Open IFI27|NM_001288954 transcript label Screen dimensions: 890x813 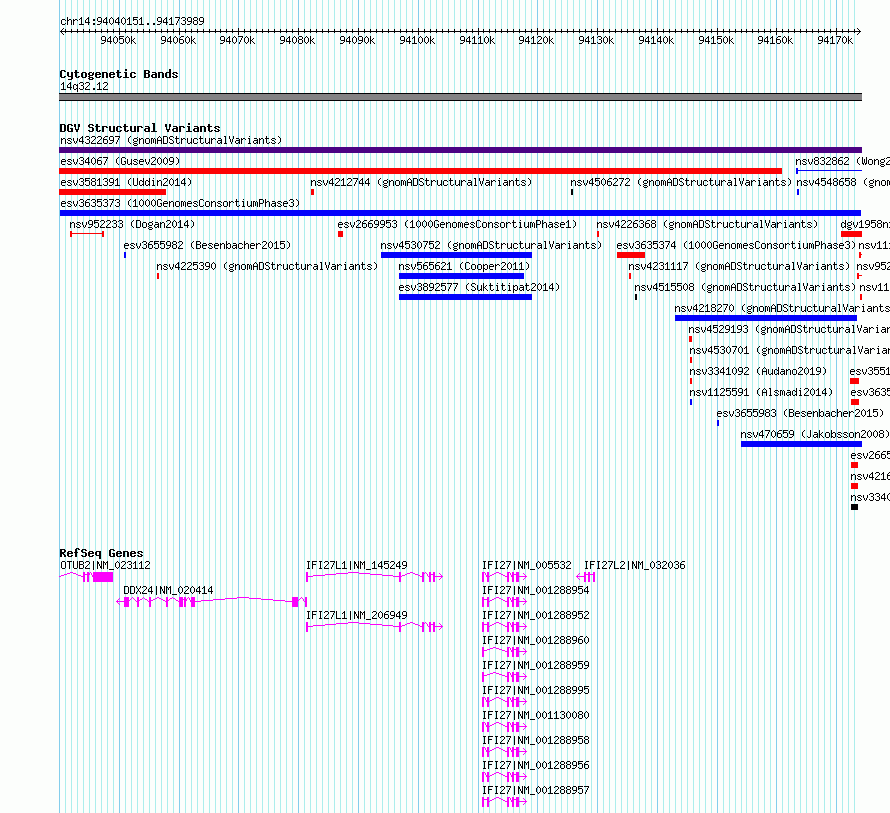(536, 590)
